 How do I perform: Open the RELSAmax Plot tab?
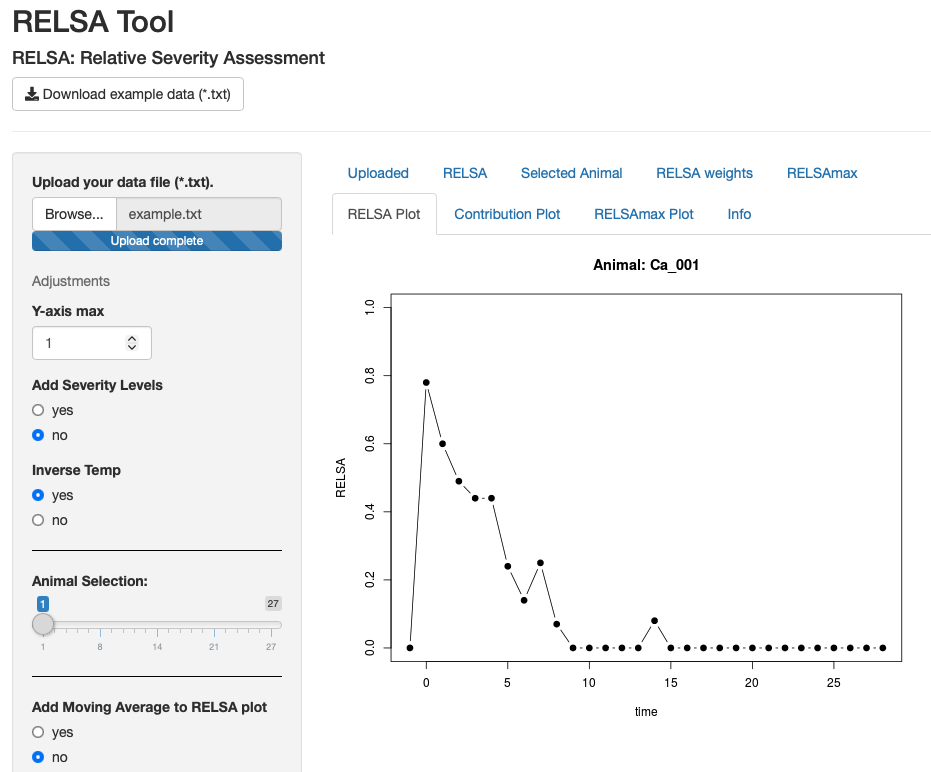pyautogui.click(x=643, y=214)
